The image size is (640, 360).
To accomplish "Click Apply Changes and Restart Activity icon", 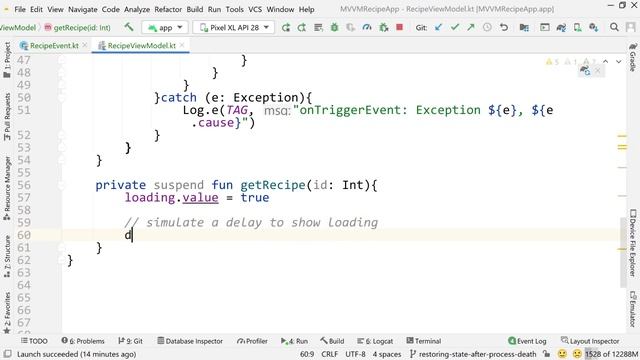I will (302, 27).
